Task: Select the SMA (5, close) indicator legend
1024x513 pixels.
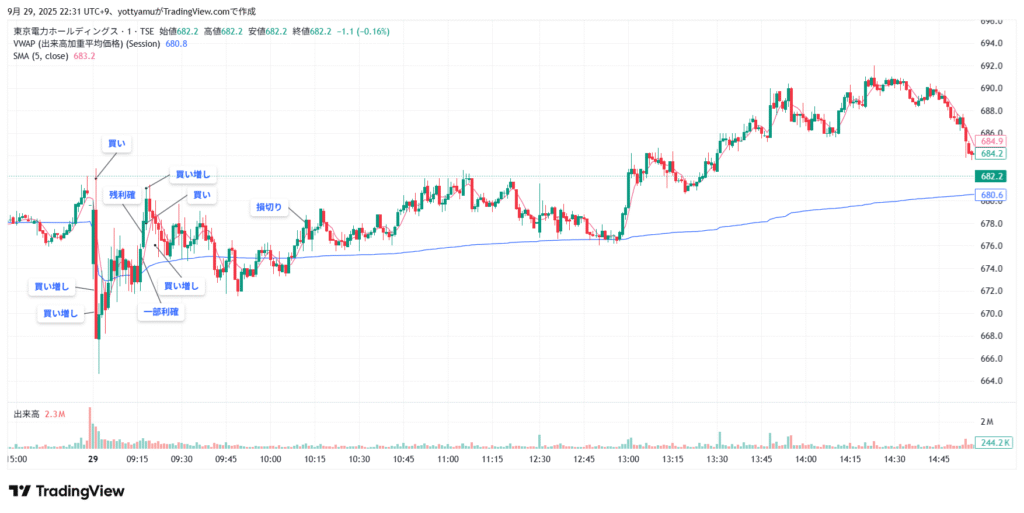Action: [x=40, y=56]
